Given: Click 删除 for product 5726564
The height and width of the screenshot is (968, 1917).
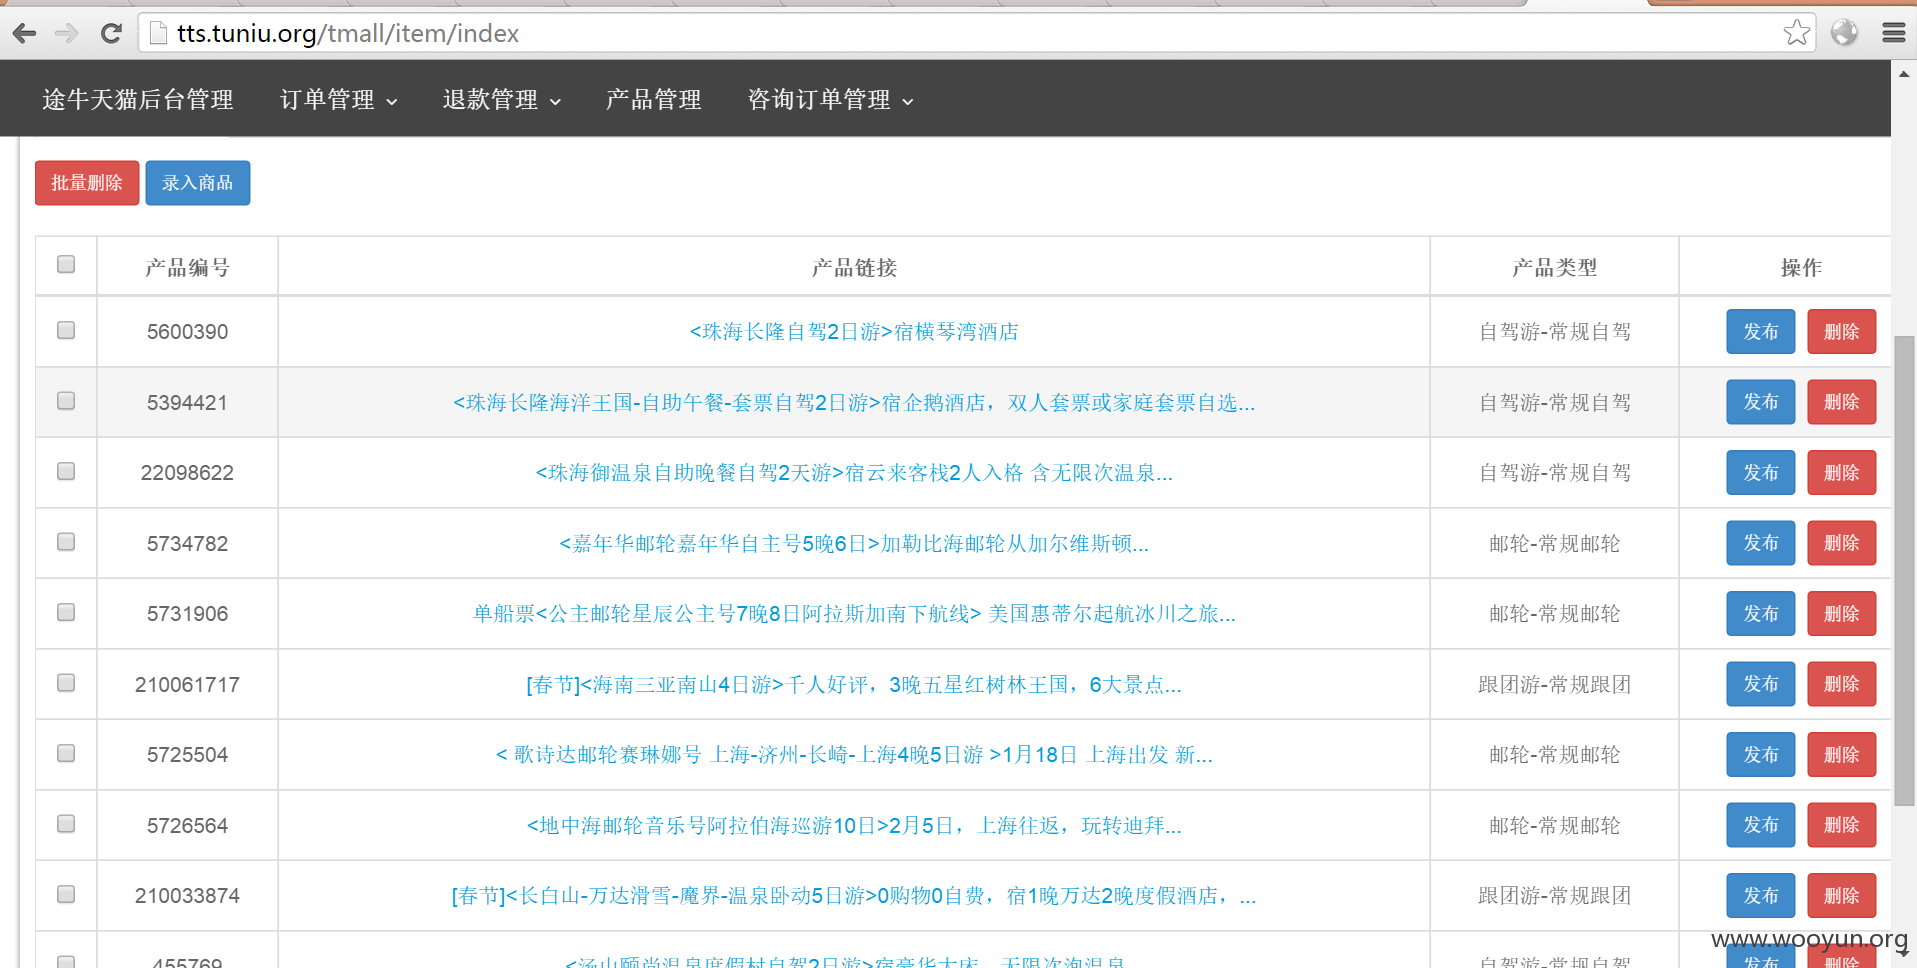Looking at the screenshot, I should (1841, 825).
